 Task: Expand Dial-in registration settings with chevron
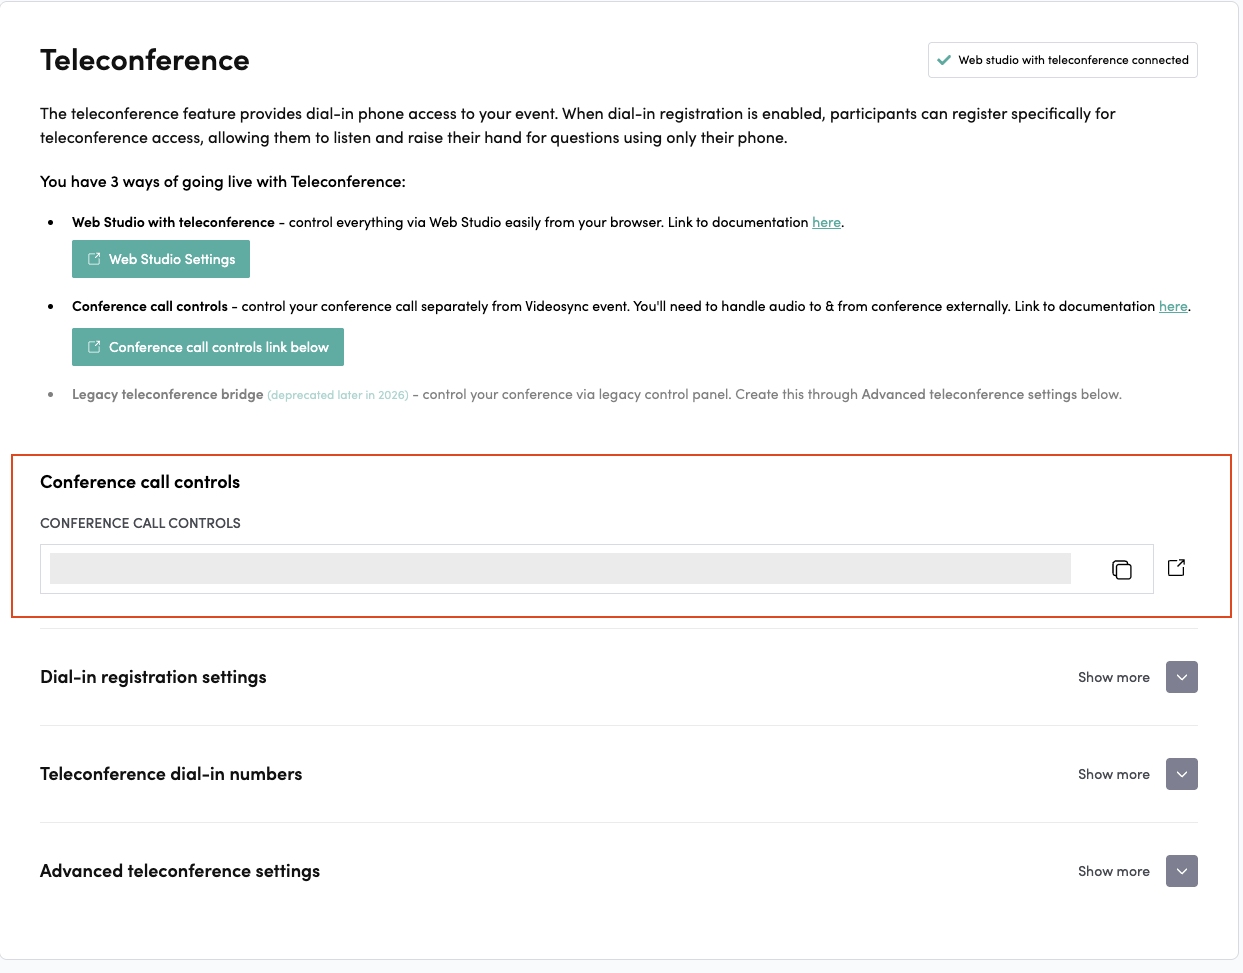[1181, 677]
